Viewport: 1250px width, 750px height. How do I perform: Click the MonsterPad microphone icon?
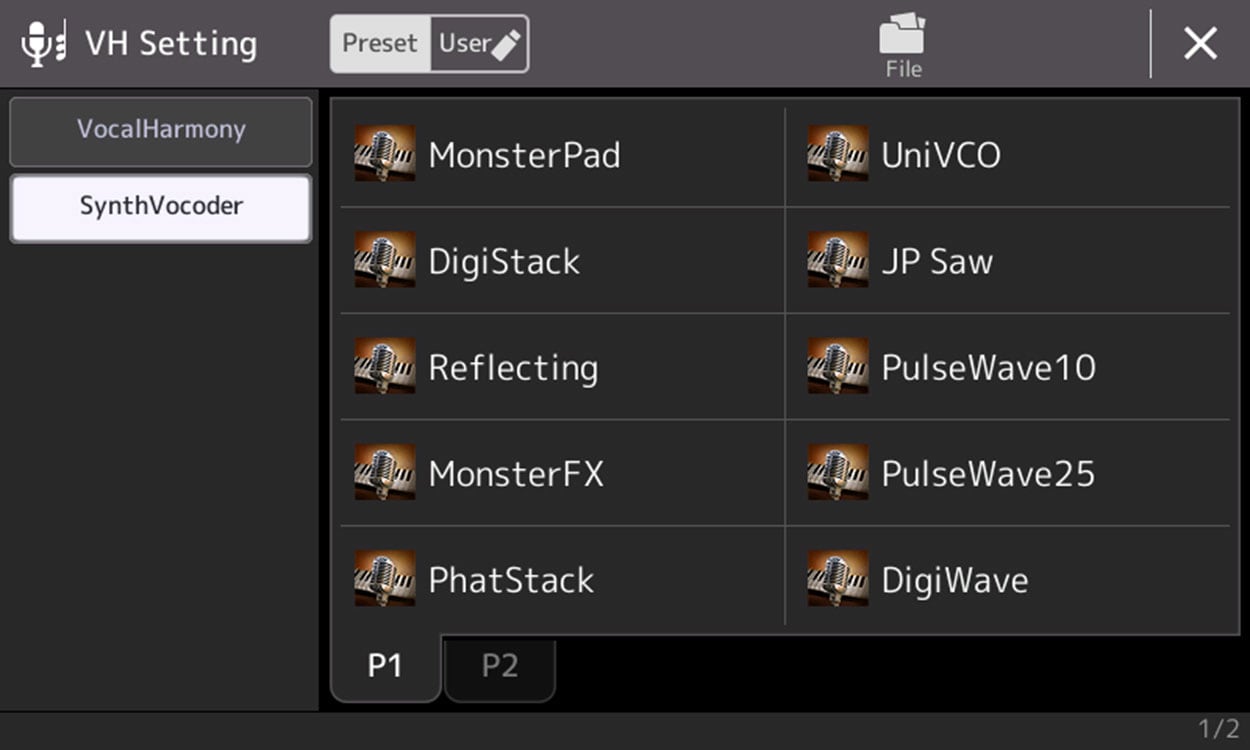click(x=385, y=154)
